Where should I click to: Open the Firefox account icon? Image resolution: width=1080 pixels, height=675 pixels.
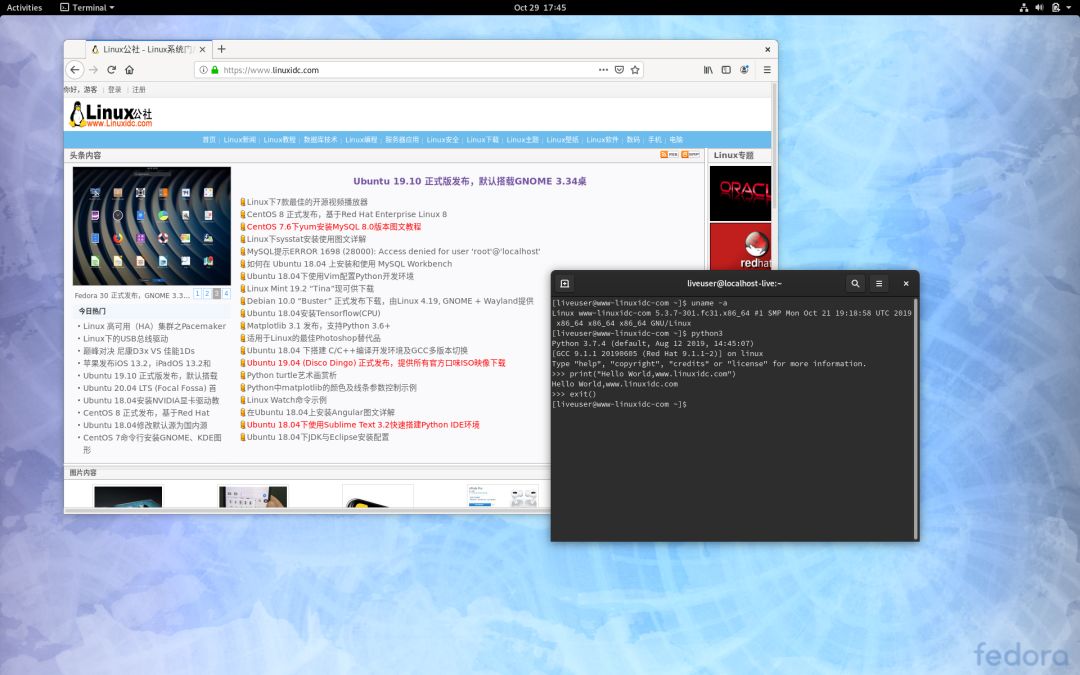(x=745, y=70)
